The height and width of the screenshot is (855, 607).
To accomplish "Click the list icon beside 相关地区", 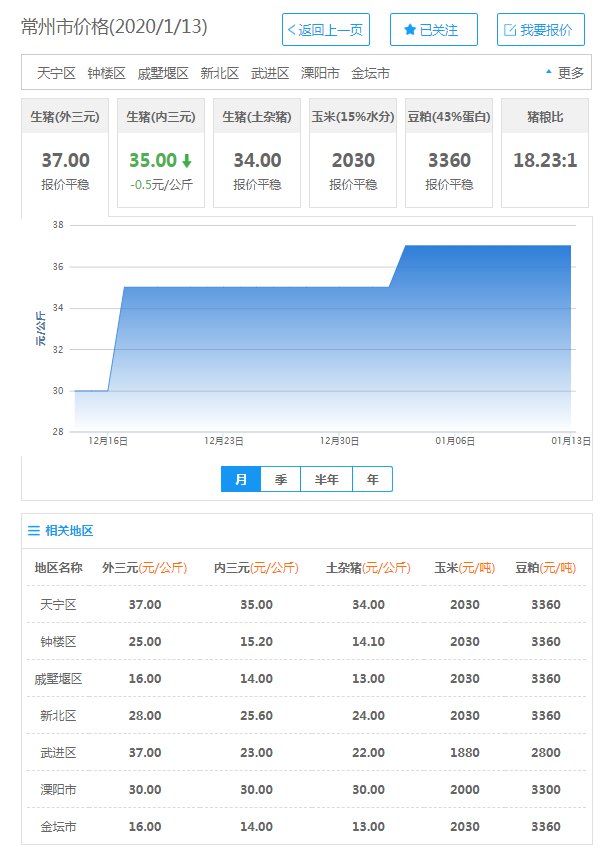I will [x=34, y=531].
